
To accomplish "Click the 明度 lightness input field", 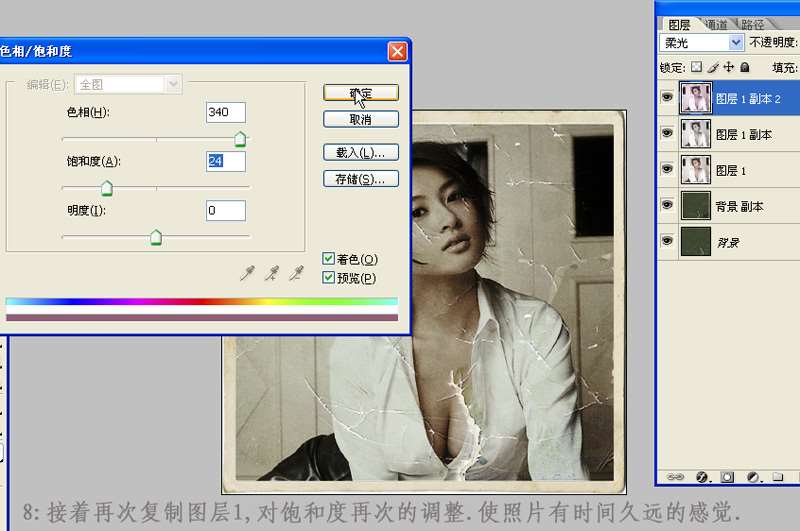I will [x=225, y=210].
